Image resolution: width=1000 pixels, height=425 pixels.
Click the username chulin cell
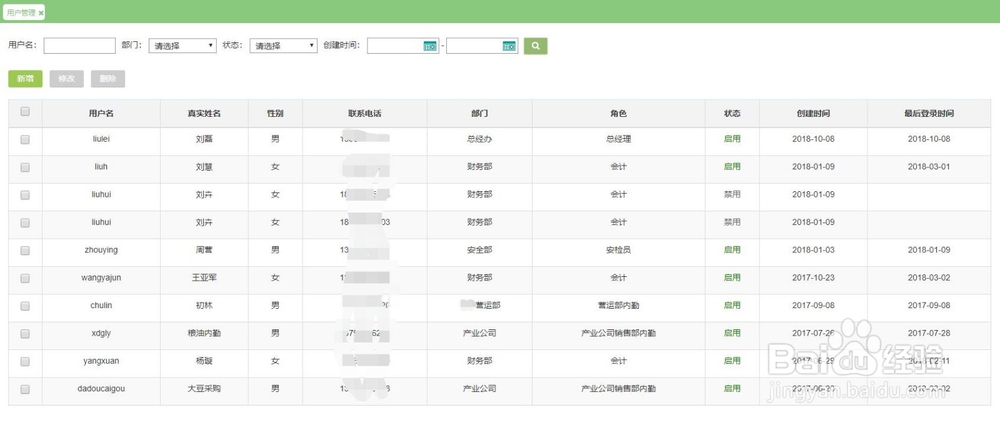pyautogui.click(x=101, y=306)
